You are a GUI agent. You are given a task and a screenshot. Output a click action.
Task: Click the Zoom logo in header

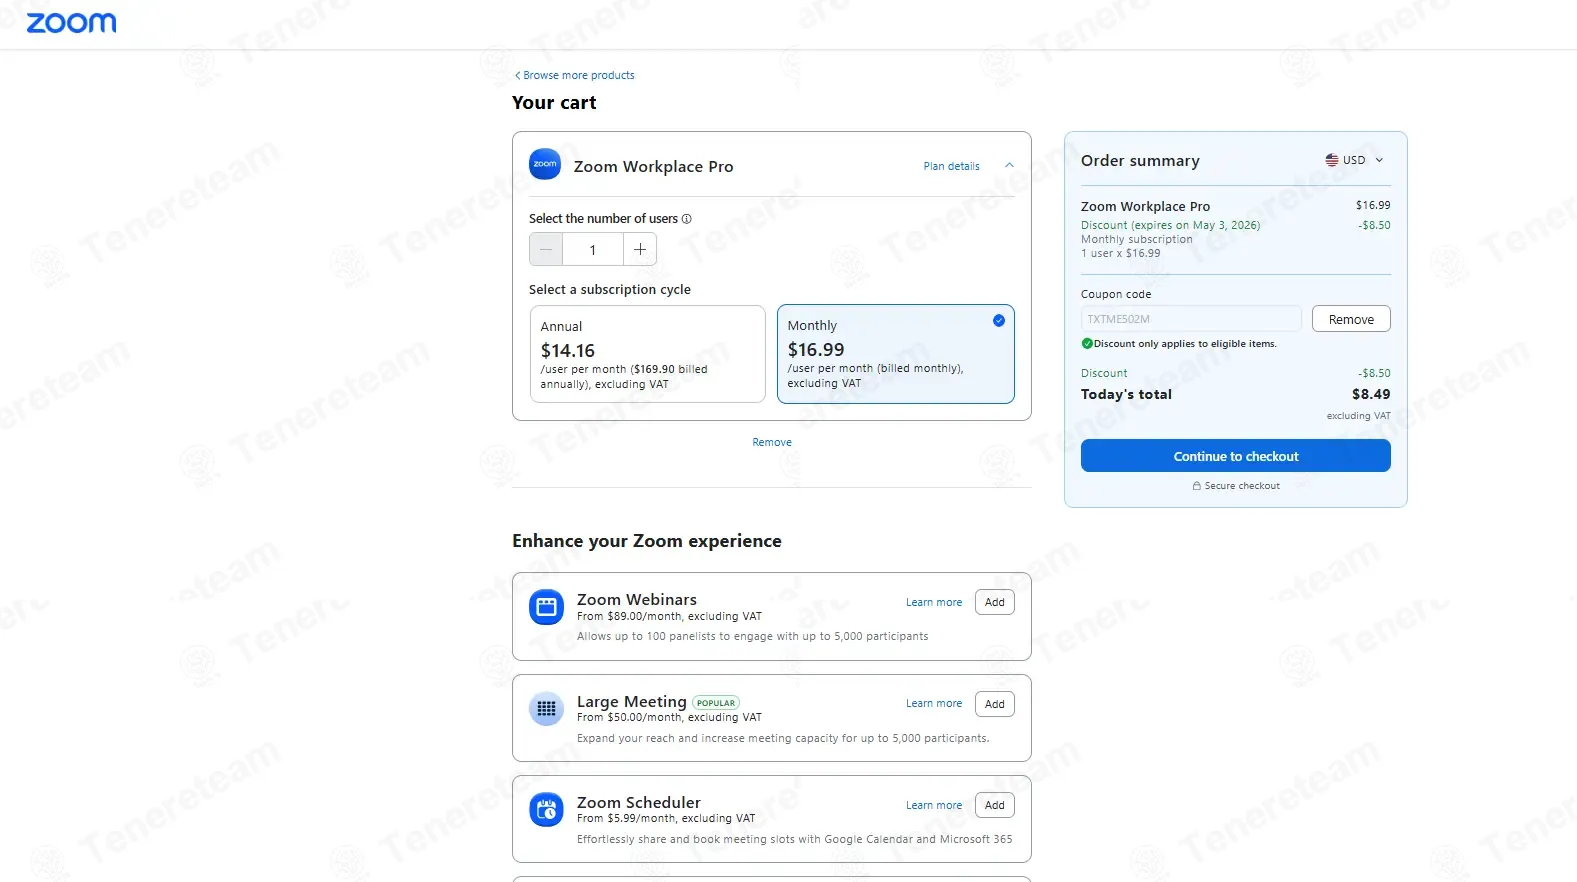[x=71, y=23]
